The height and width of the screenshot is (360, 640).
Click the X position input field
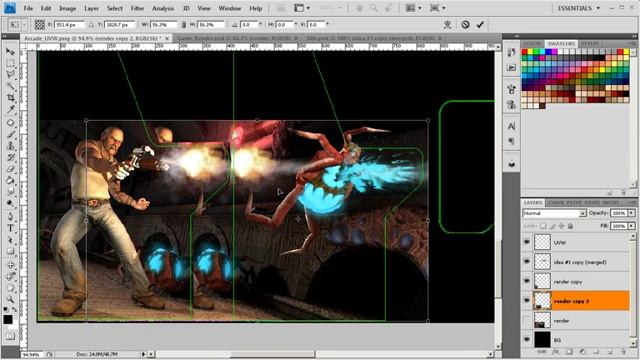[x=70, y=25]
